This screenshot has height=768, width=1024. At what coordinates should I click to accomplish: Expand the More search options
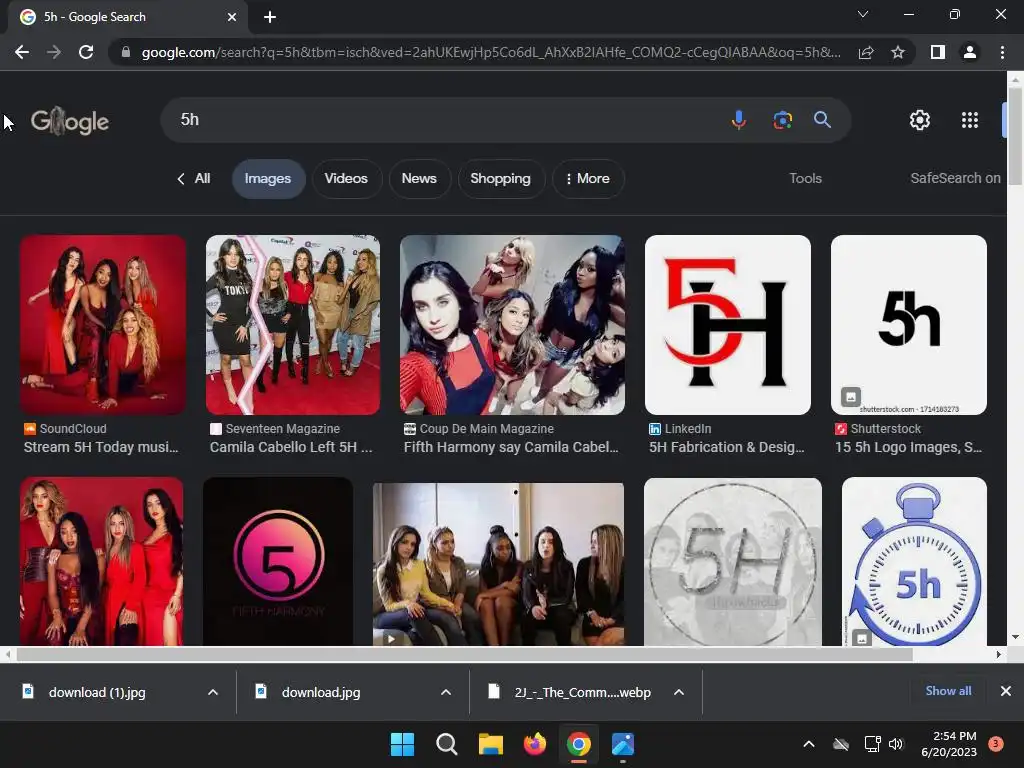point(588,178)
